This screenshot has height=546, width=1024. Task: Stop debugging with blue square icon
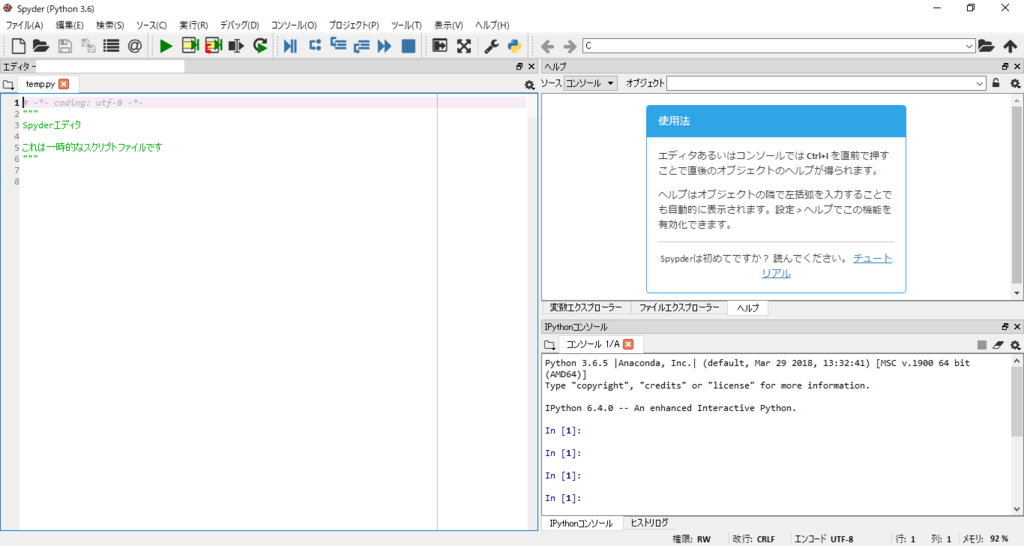click(408, 46)
